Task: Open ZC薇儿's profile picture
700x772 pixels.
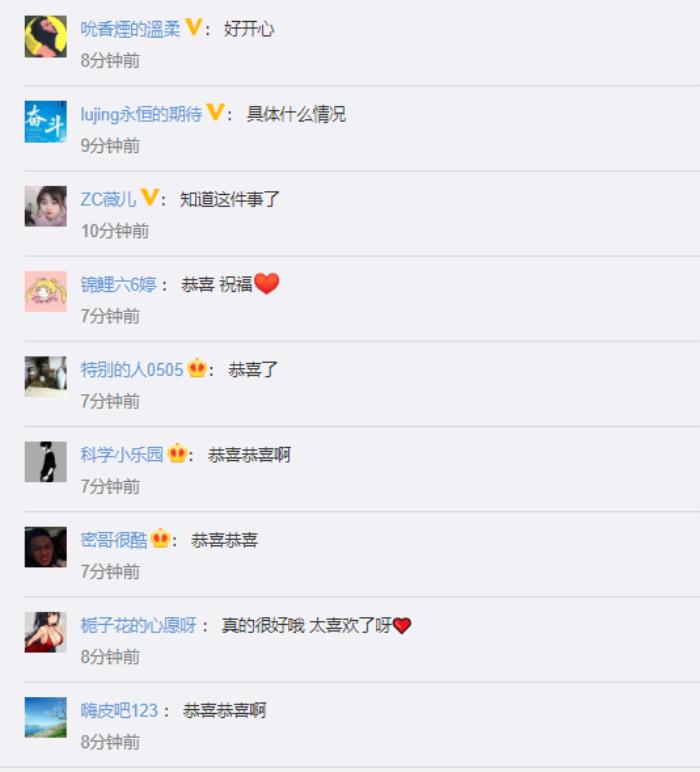Action: (x=46, y=207)
